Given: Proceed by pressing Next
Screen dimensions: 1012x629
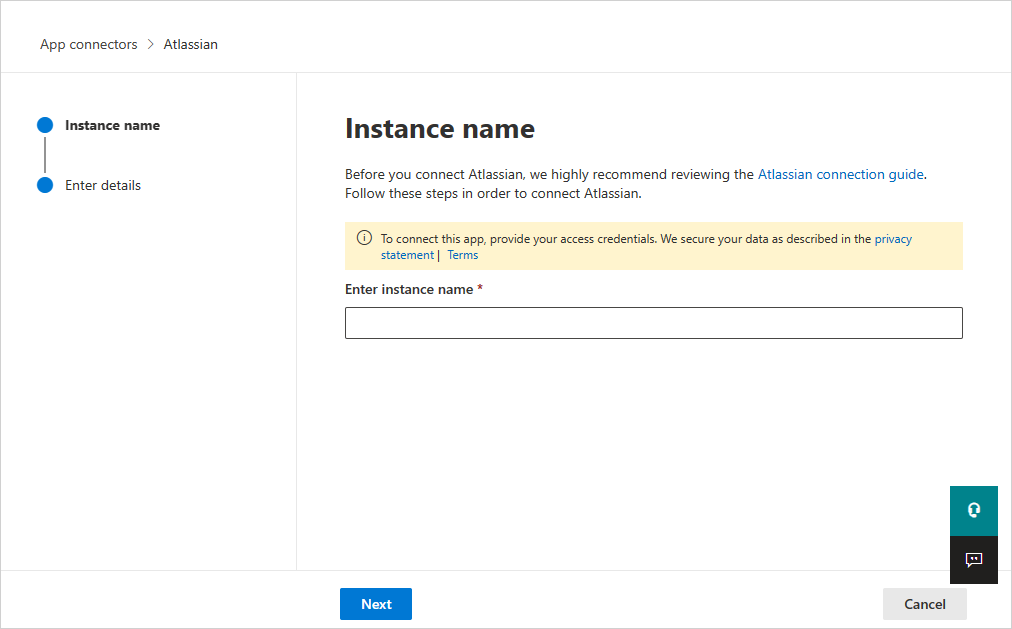Looking at the screenshot, I should click(x=375, y=604).
